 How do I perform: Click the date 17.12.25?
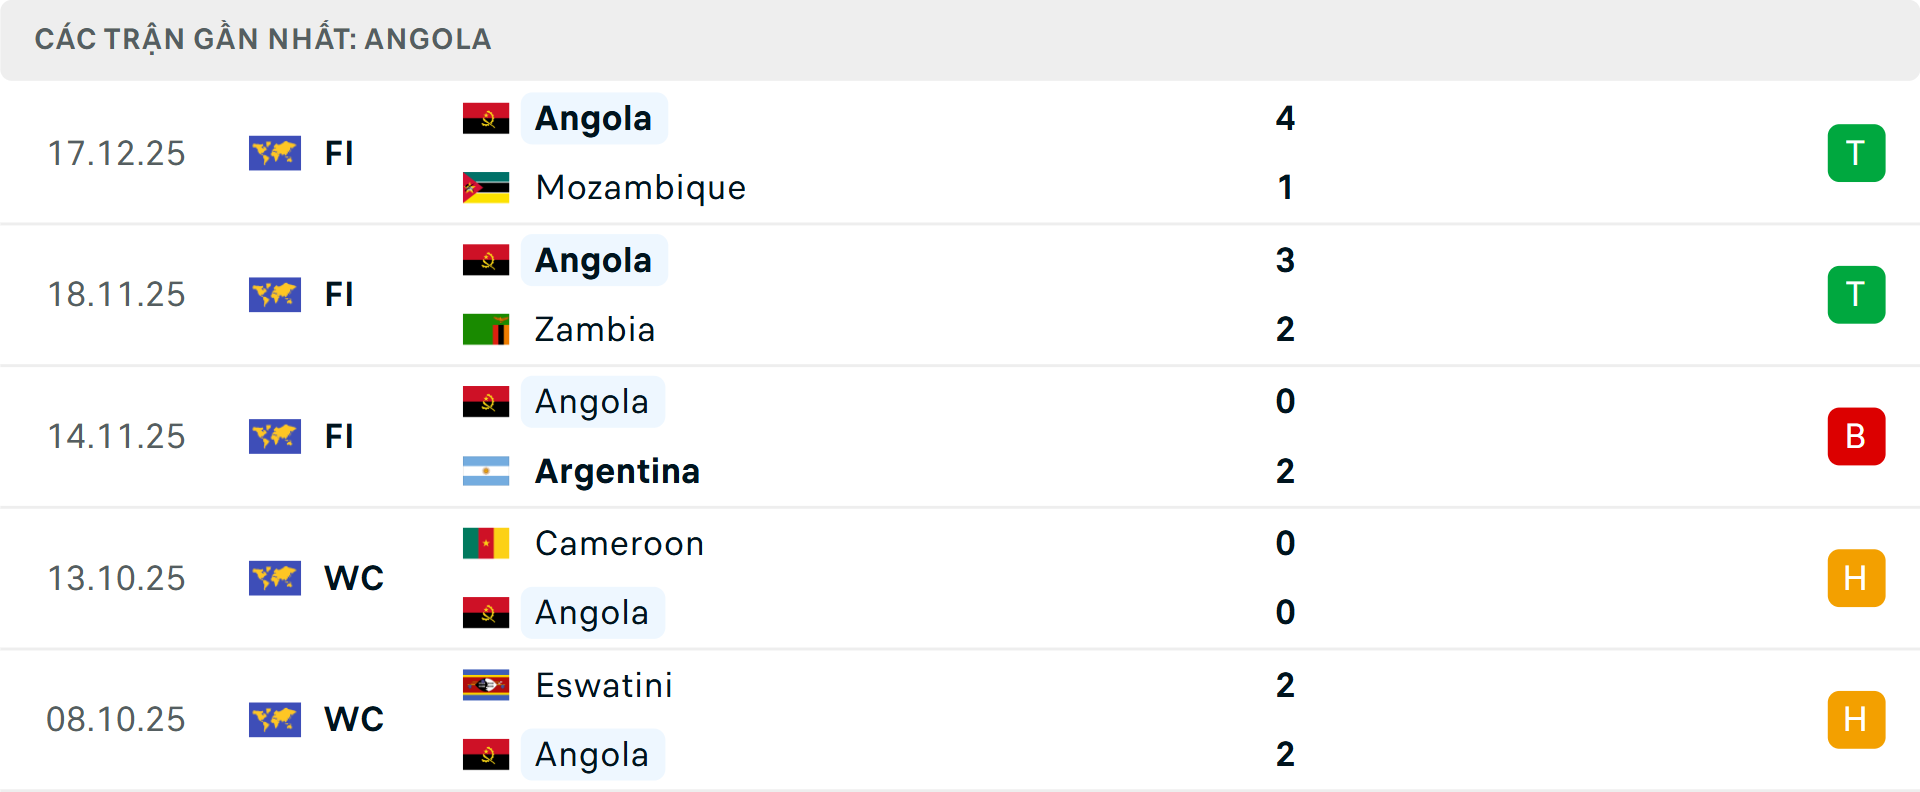pos(116,153)
